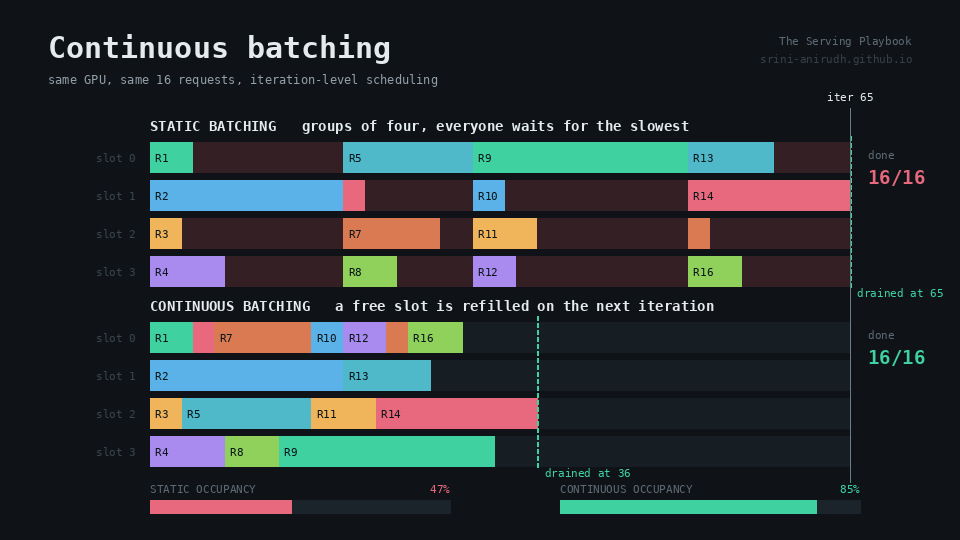The height and width of the screenshot is (540, 960).
Task: Click the 'Continuous batching' title
Action: pos(219,48)
